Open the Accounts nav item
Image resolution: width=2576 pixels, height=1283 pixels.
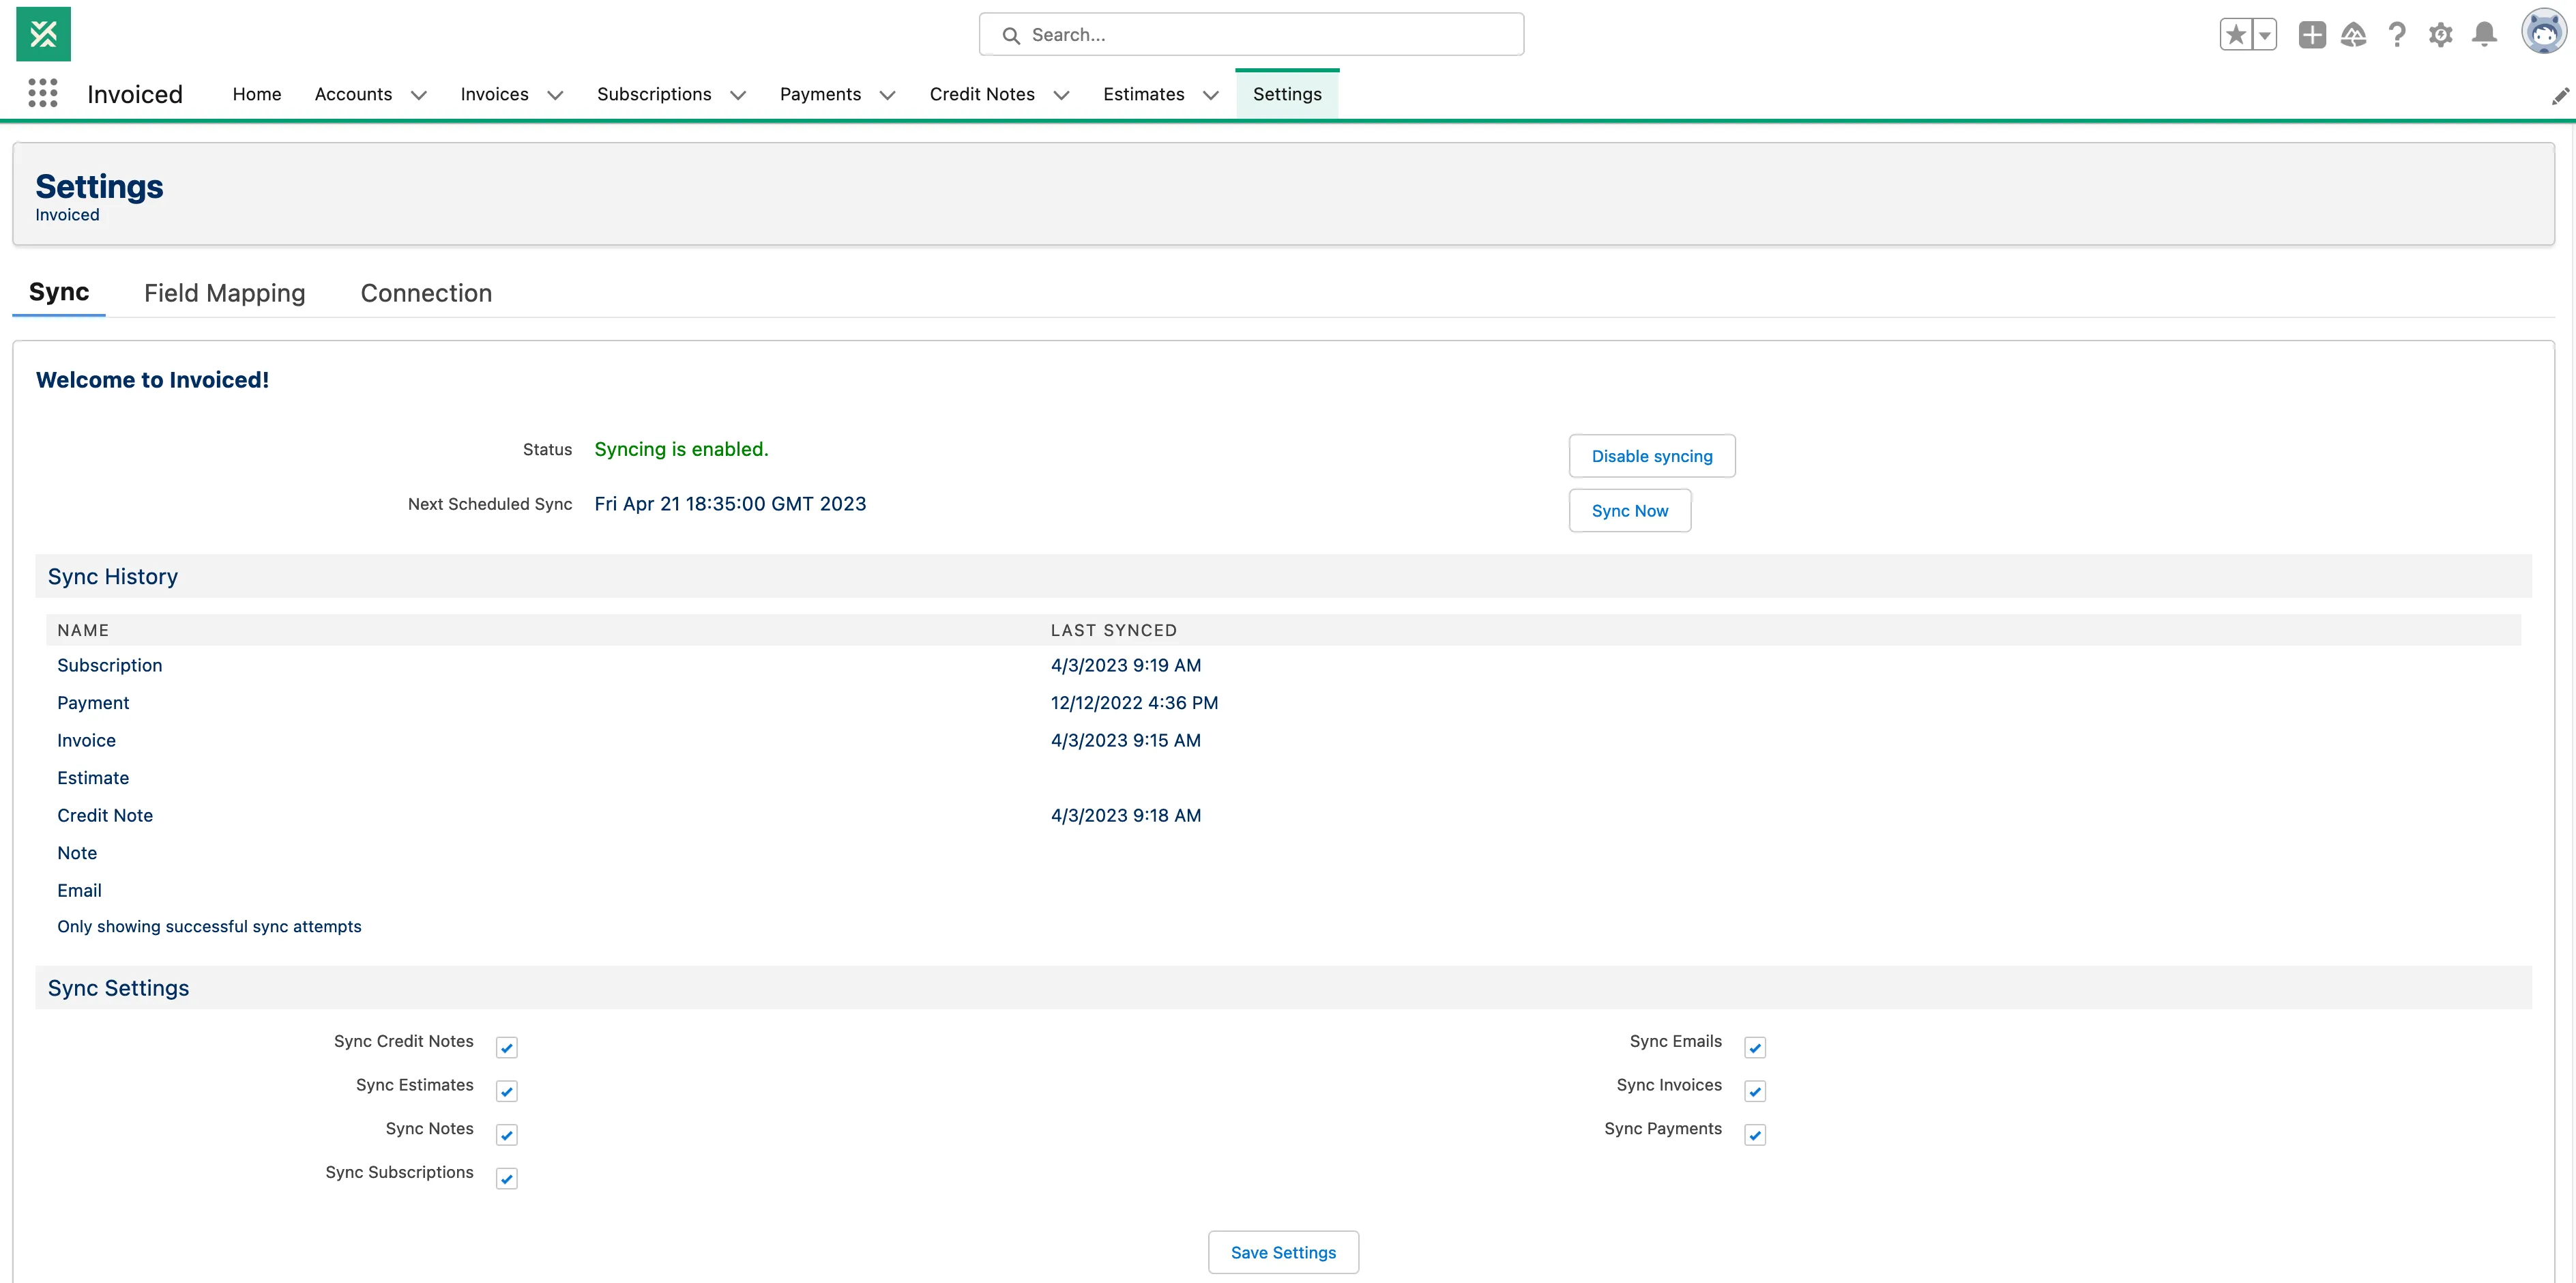tap(353, 94)
